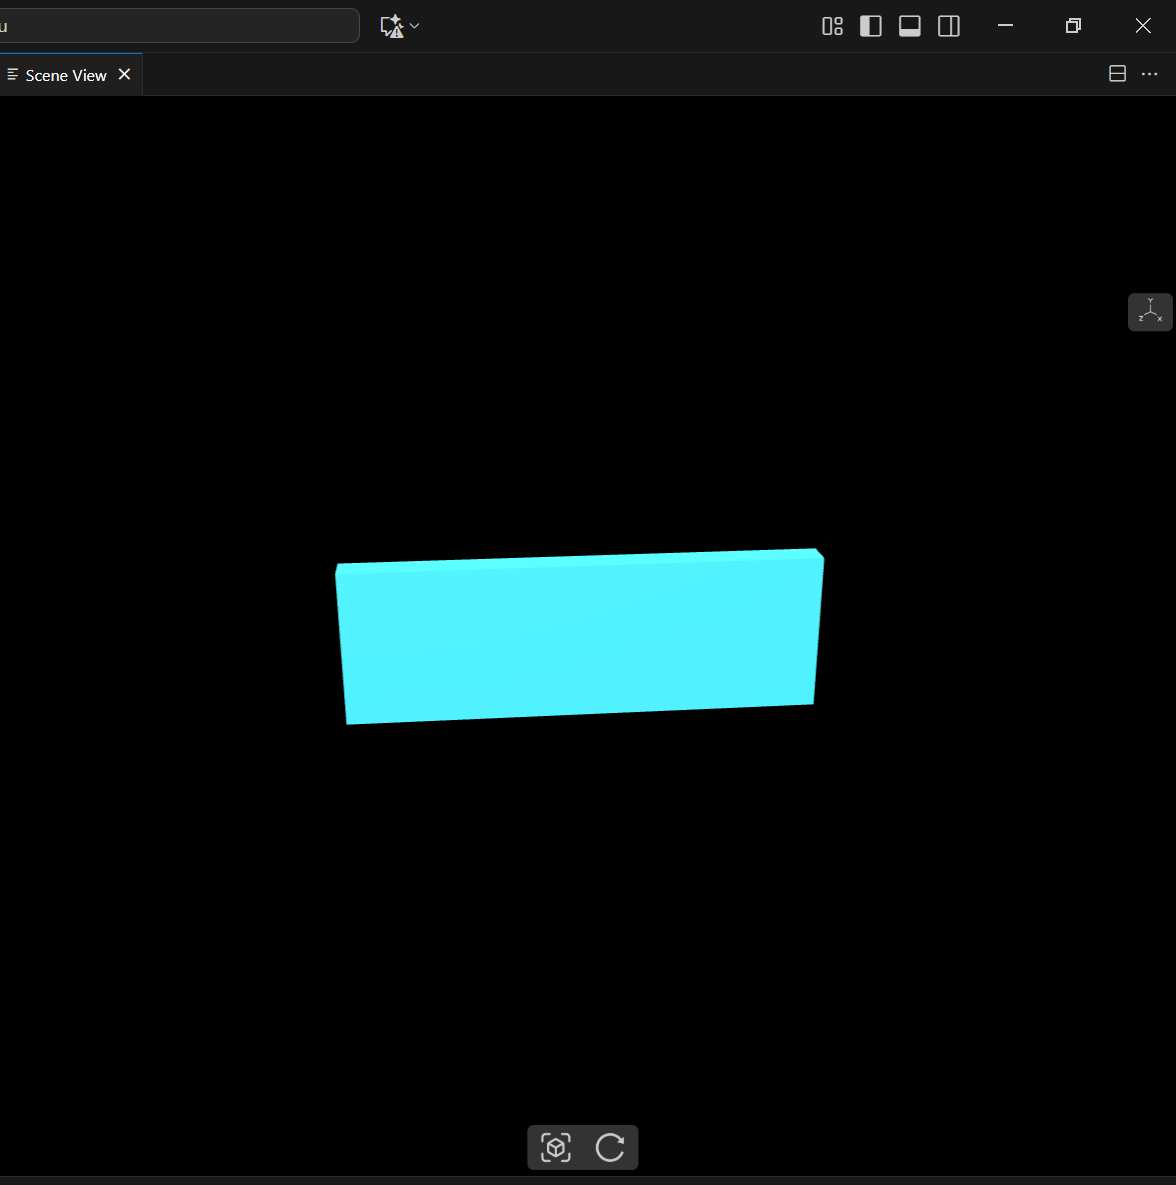The image size is (1176, 1185).
Task: Open the Customize Layout icon
Action: coord(832,26)
